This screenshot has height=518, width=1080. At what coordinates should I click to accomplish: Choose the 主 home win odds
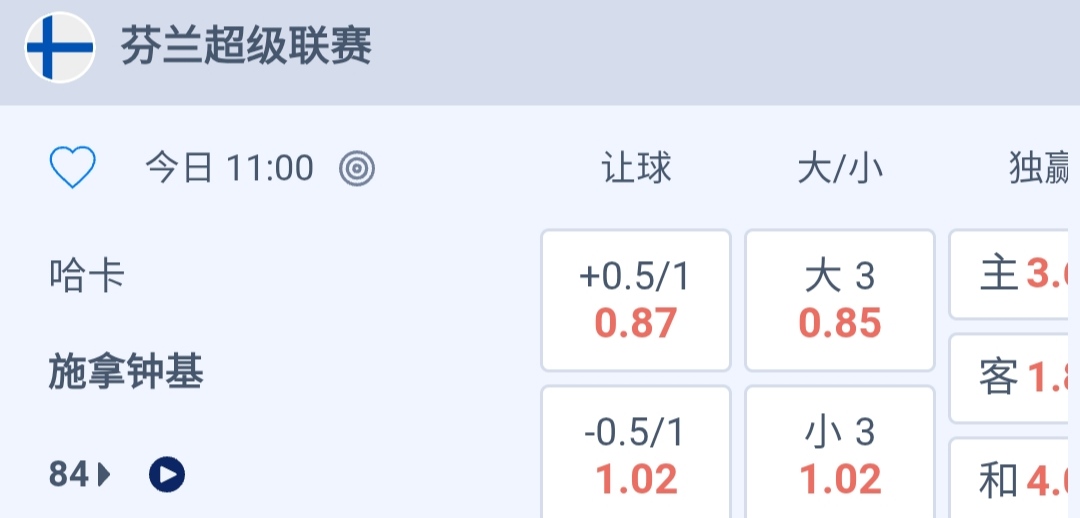click(x=1012, y=274)
